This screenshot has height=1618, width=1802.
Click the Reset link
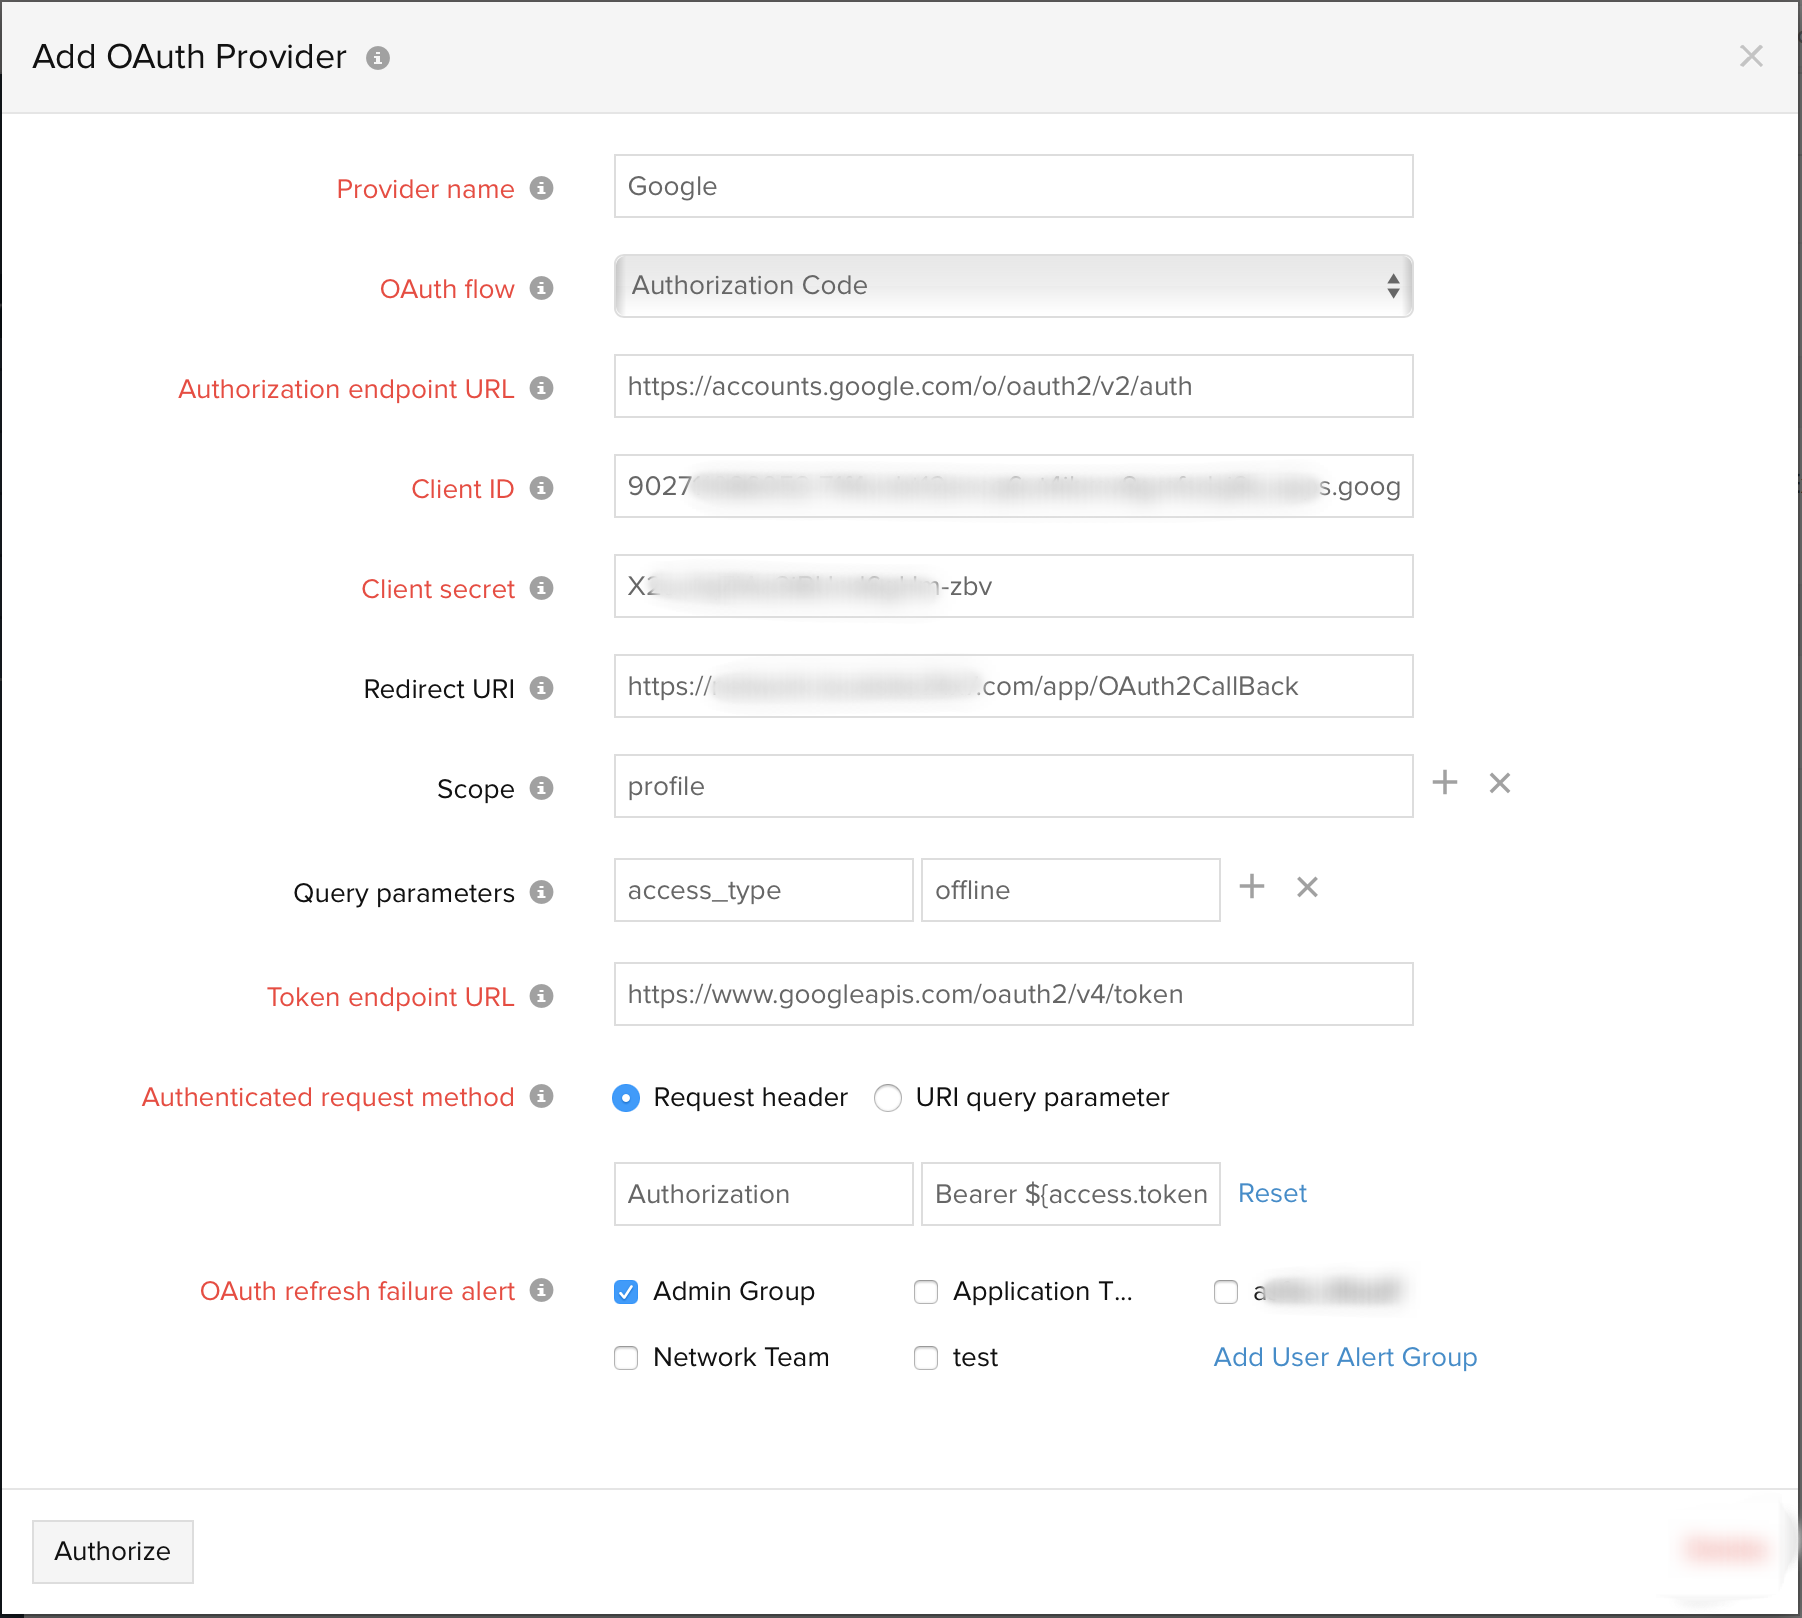pos(1271,1193)
